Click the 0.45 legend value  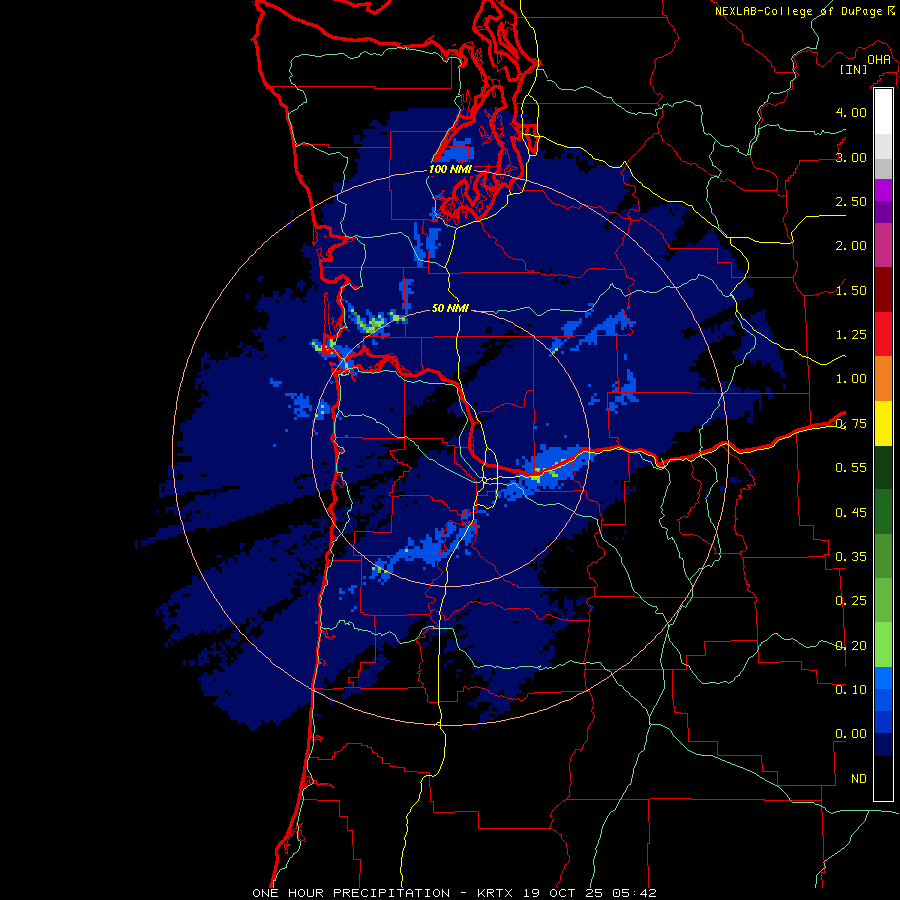click(x=851, y=513)
